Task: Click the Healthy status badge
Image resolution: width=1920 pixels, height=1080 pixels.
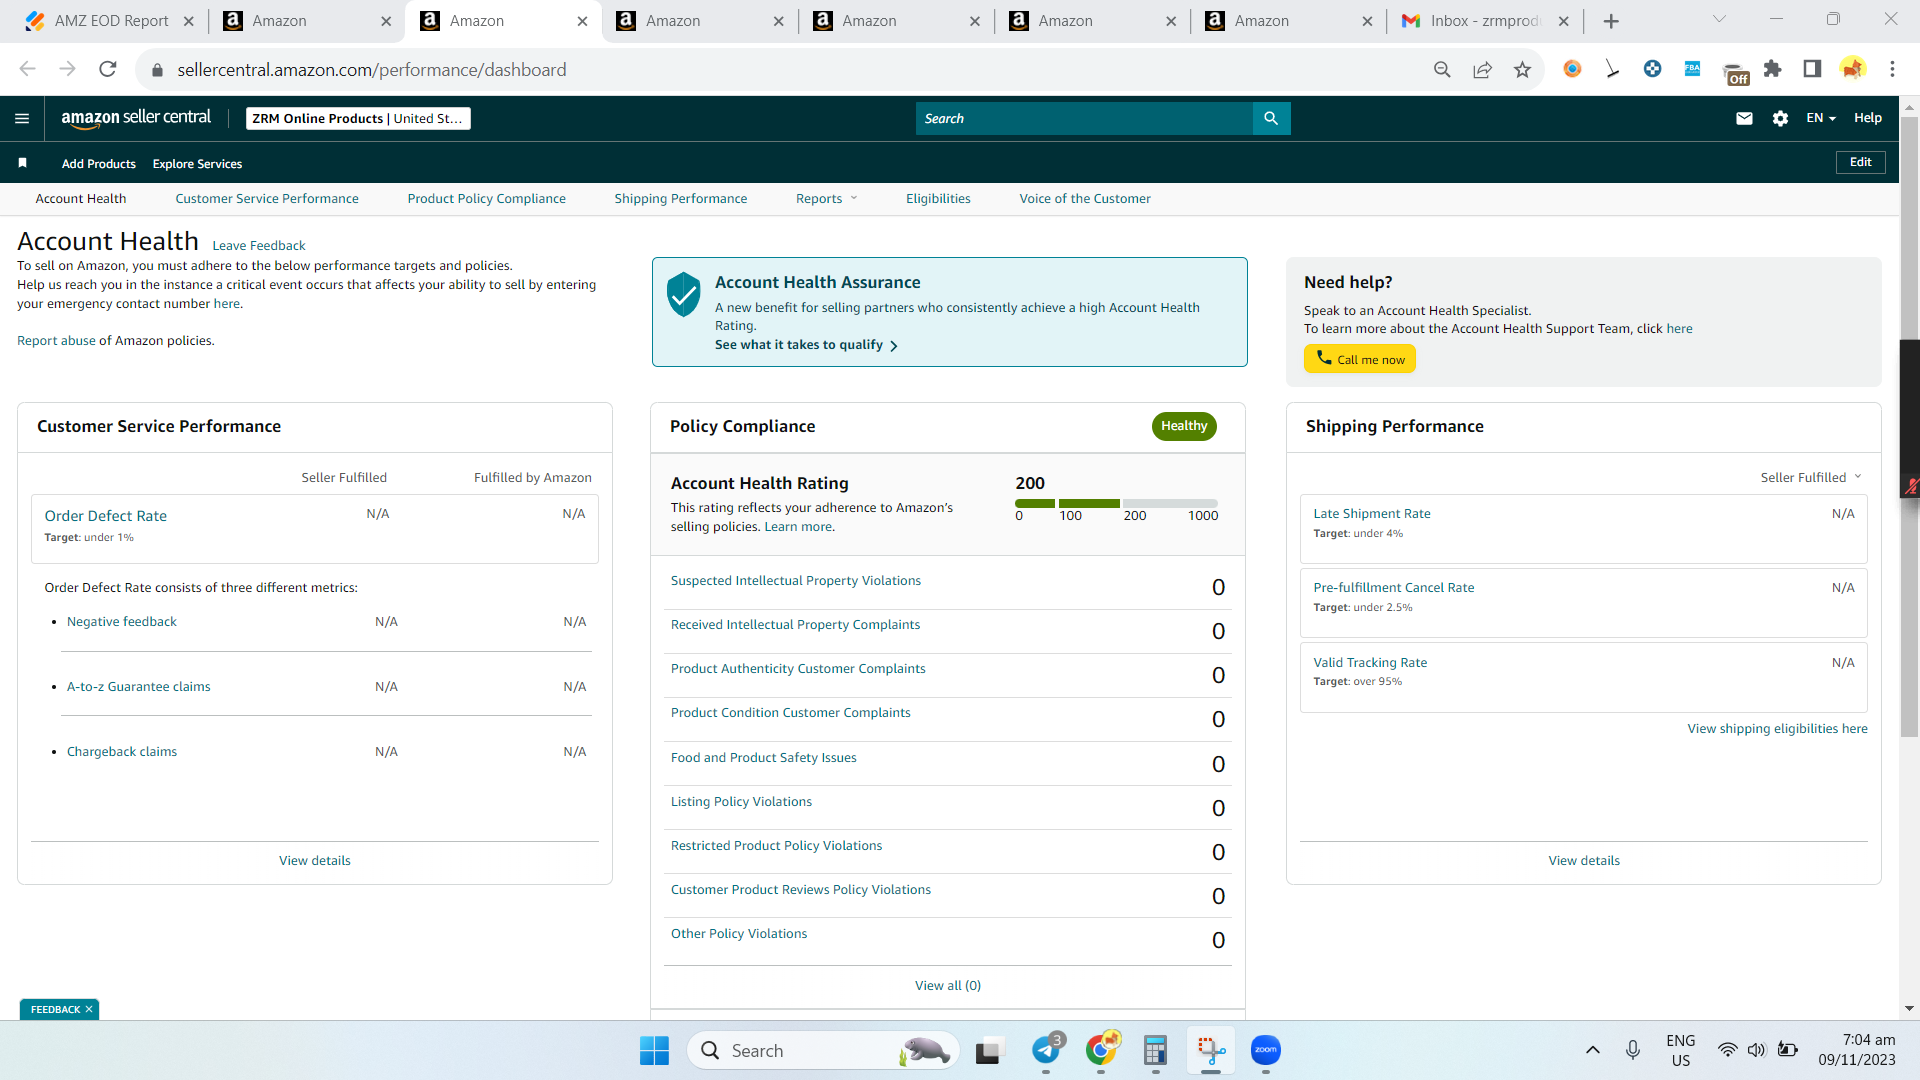Action: (1184, 426)
